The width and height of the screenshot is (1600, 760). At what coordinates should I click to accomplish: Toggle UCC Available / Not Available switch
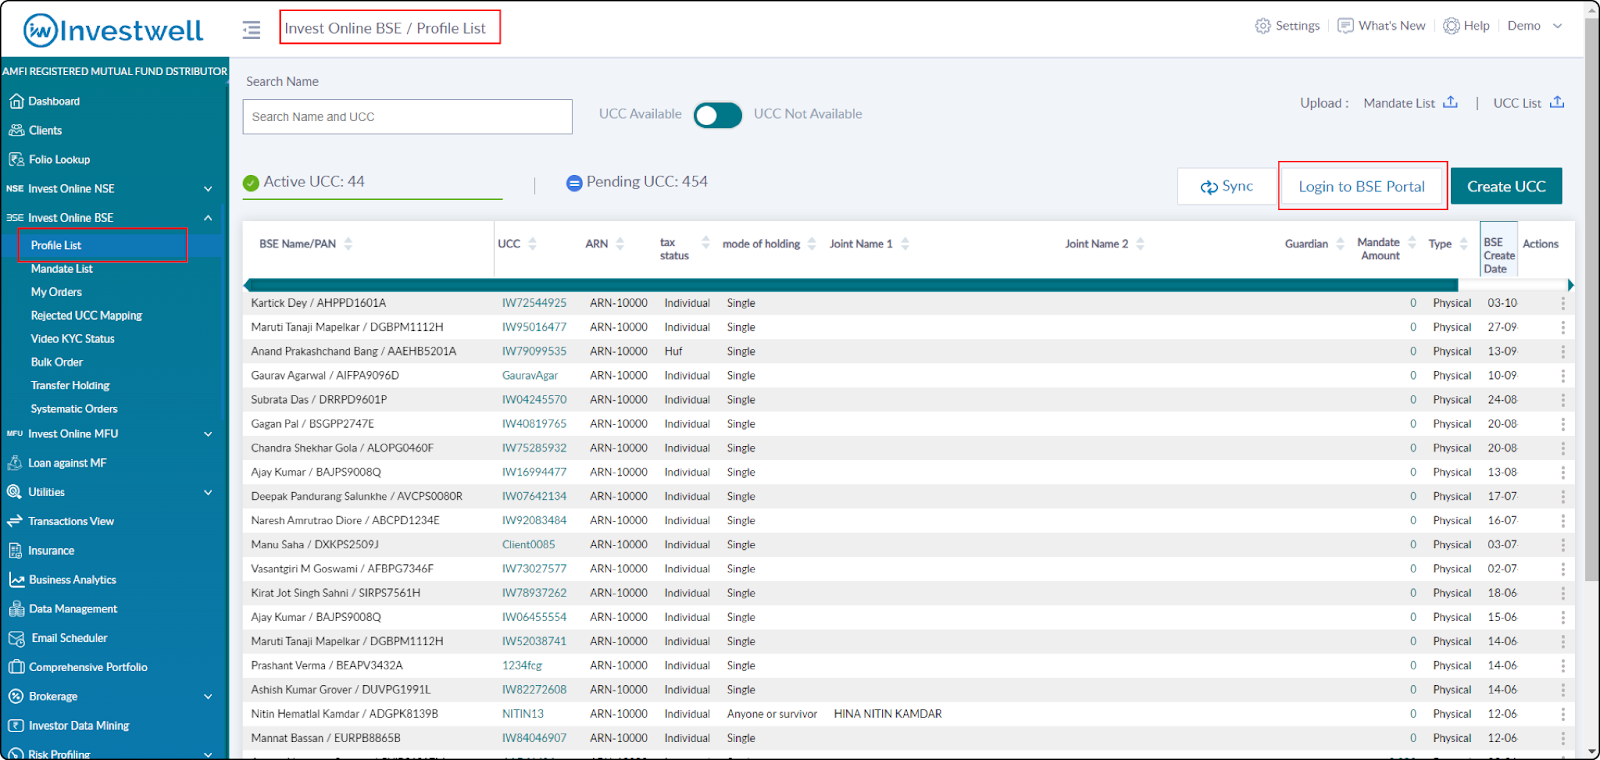click(x=718, y=115)
